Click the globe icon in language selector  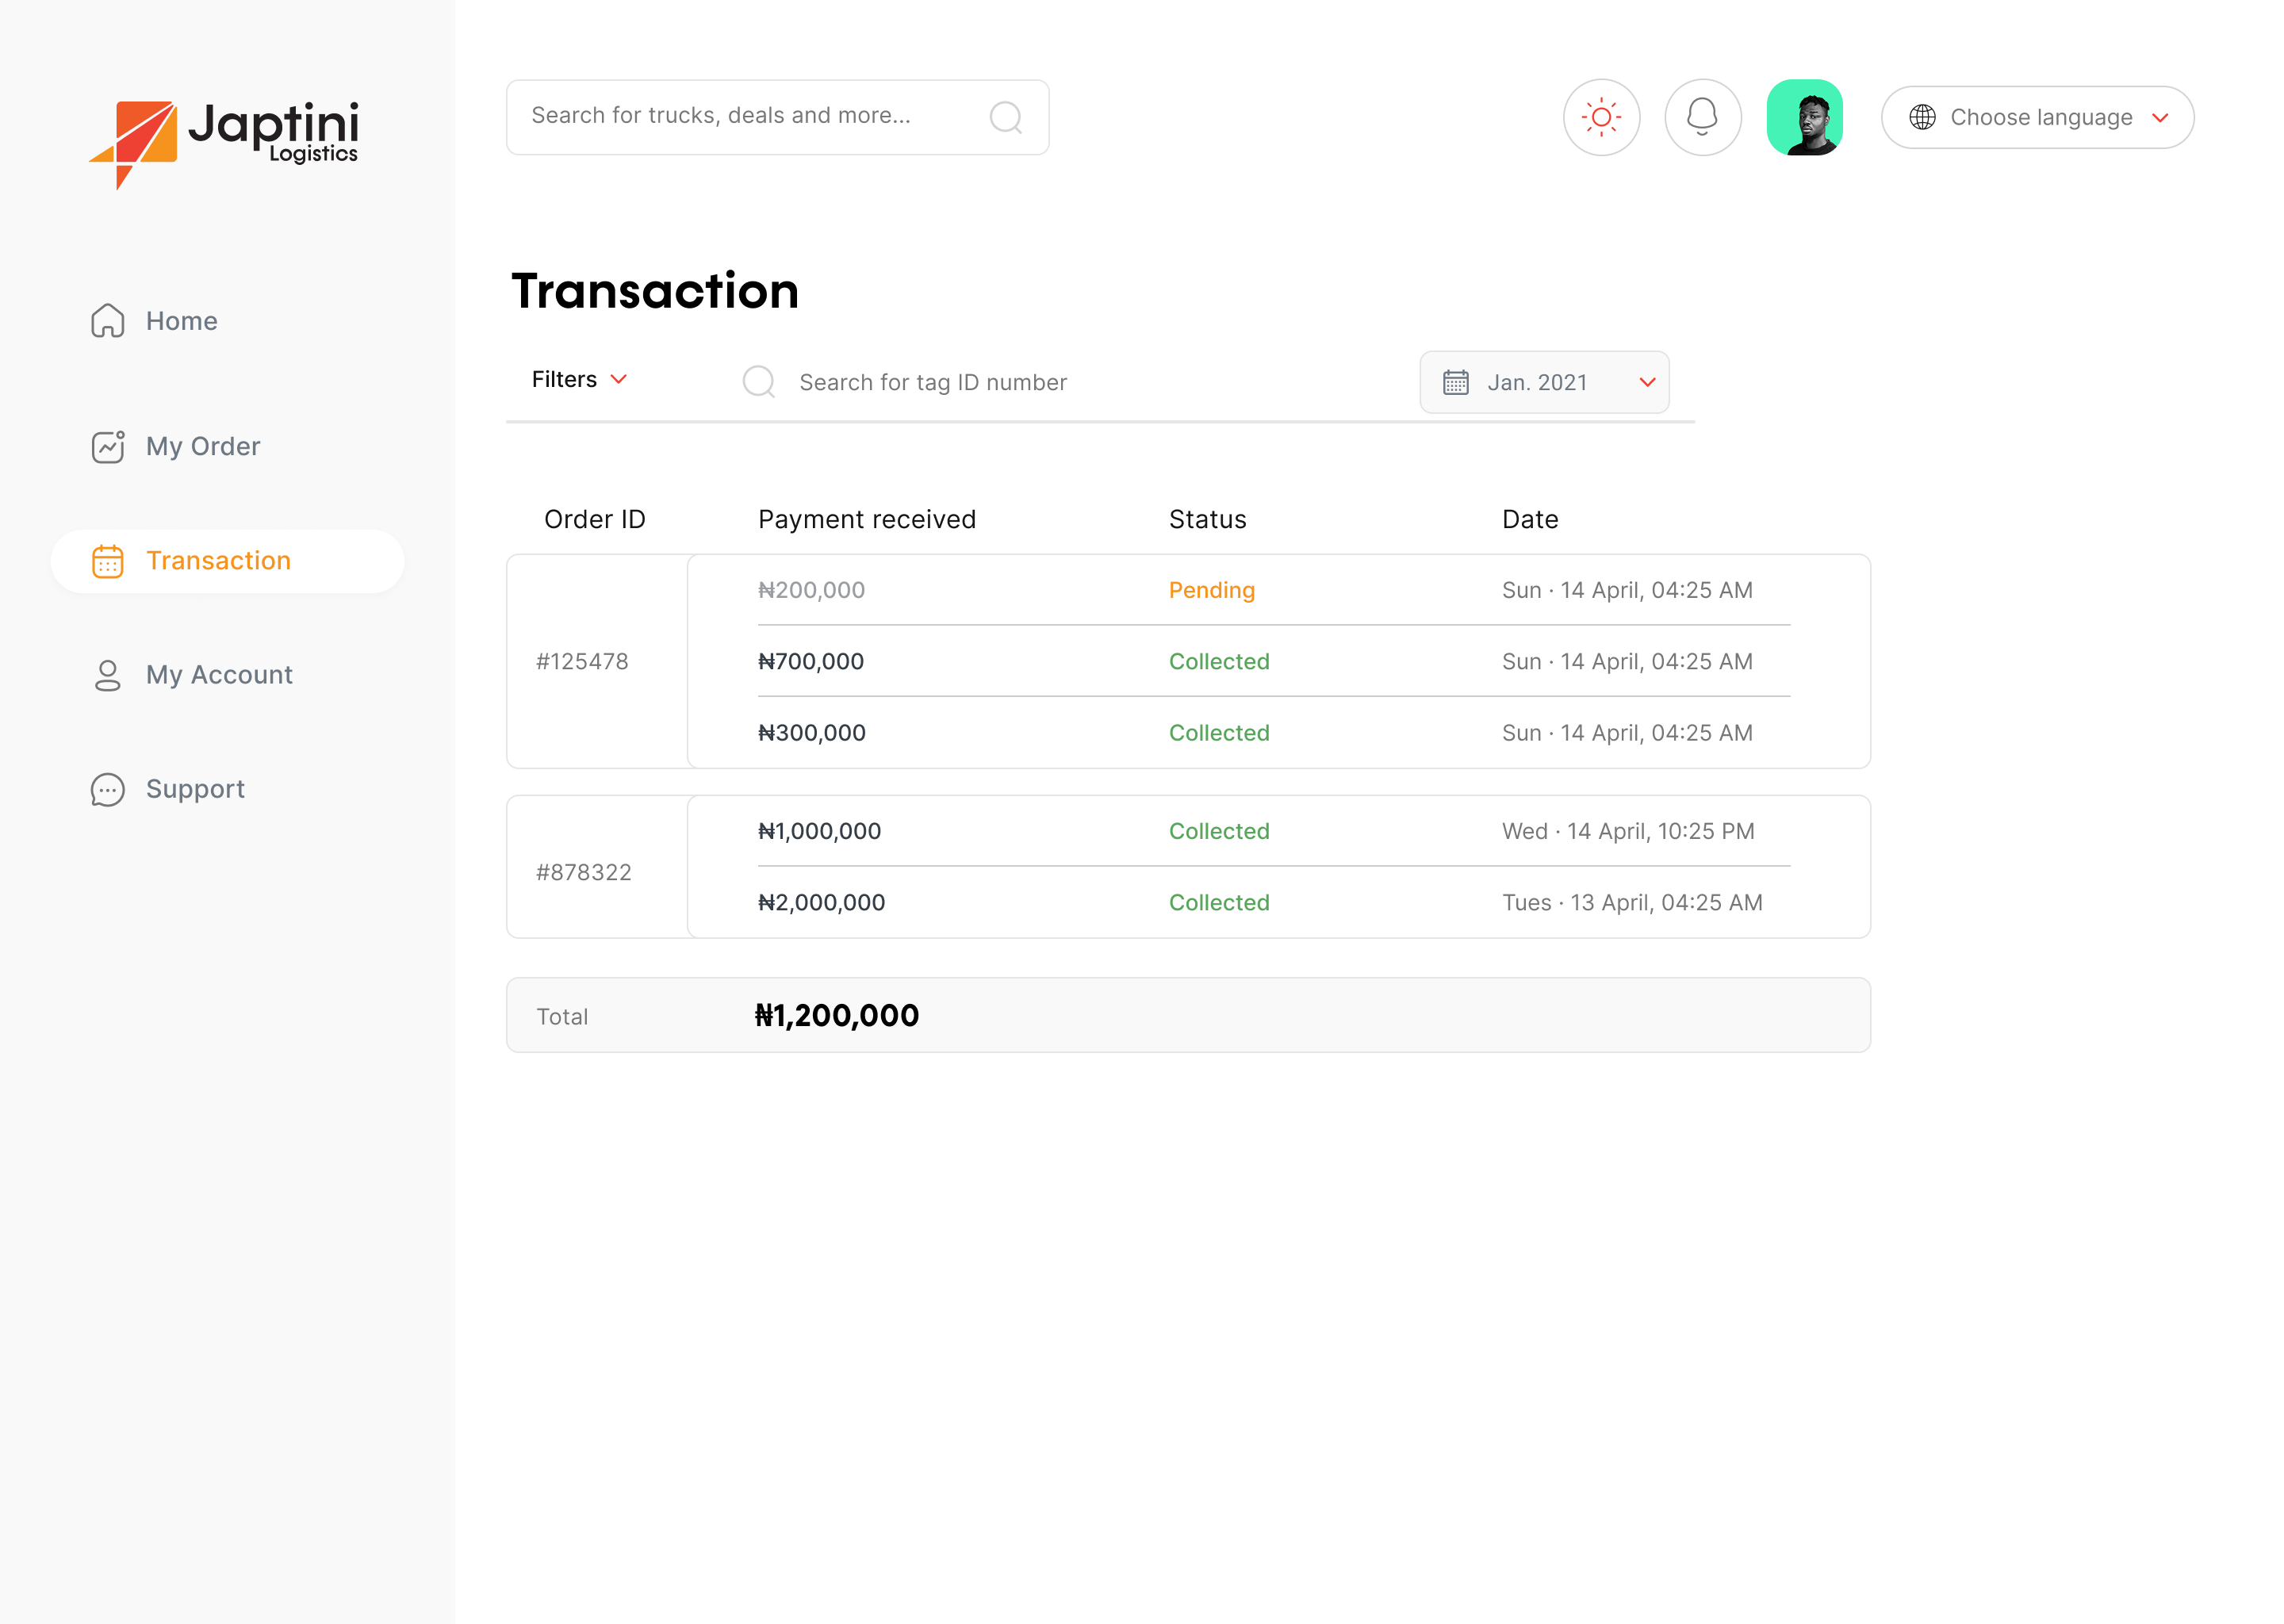click(x=1922, y=117)
